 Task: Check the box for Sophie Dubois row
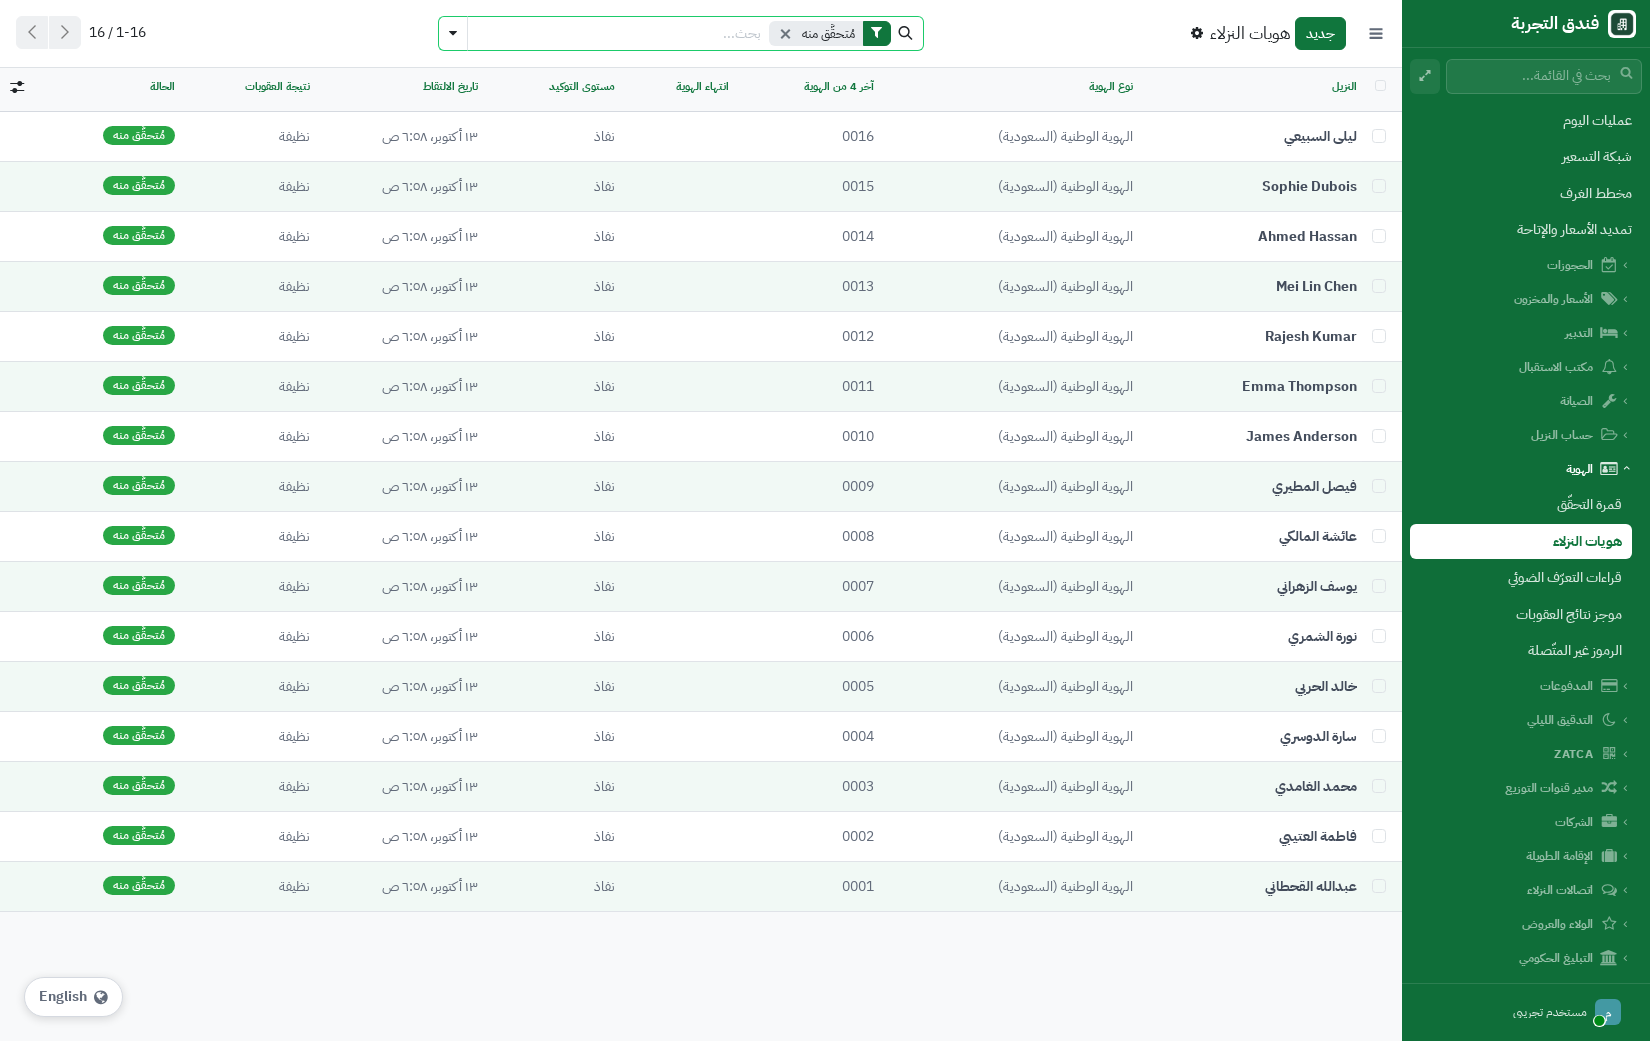point(1379,186)
